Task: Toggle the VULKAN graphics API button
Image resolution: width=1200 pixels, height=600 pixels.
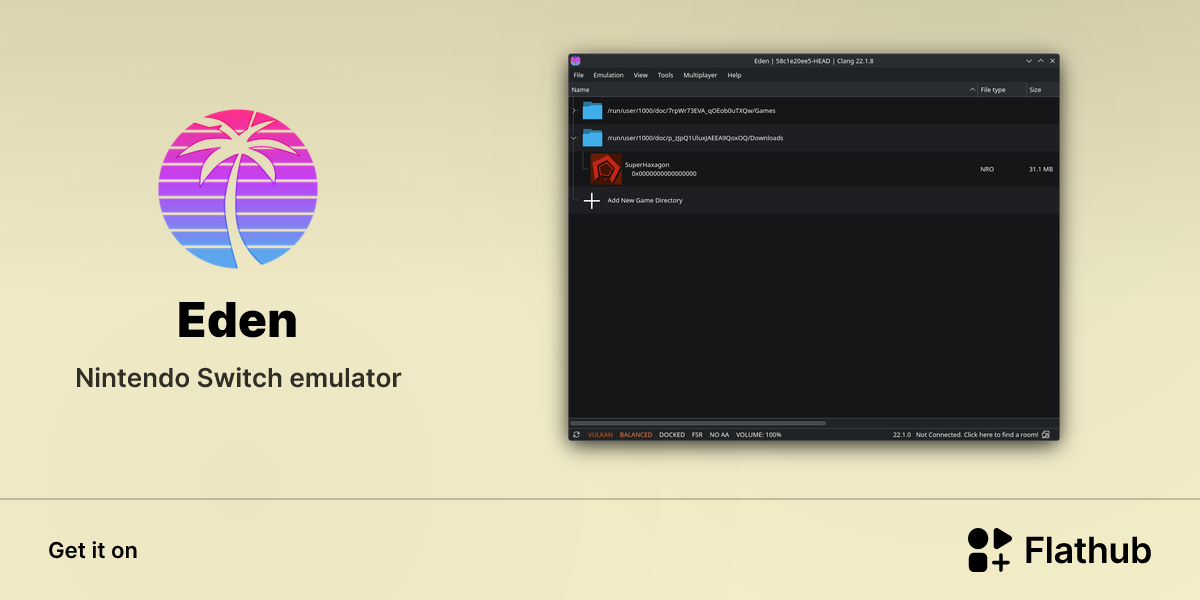Action: tap(600, 435)
